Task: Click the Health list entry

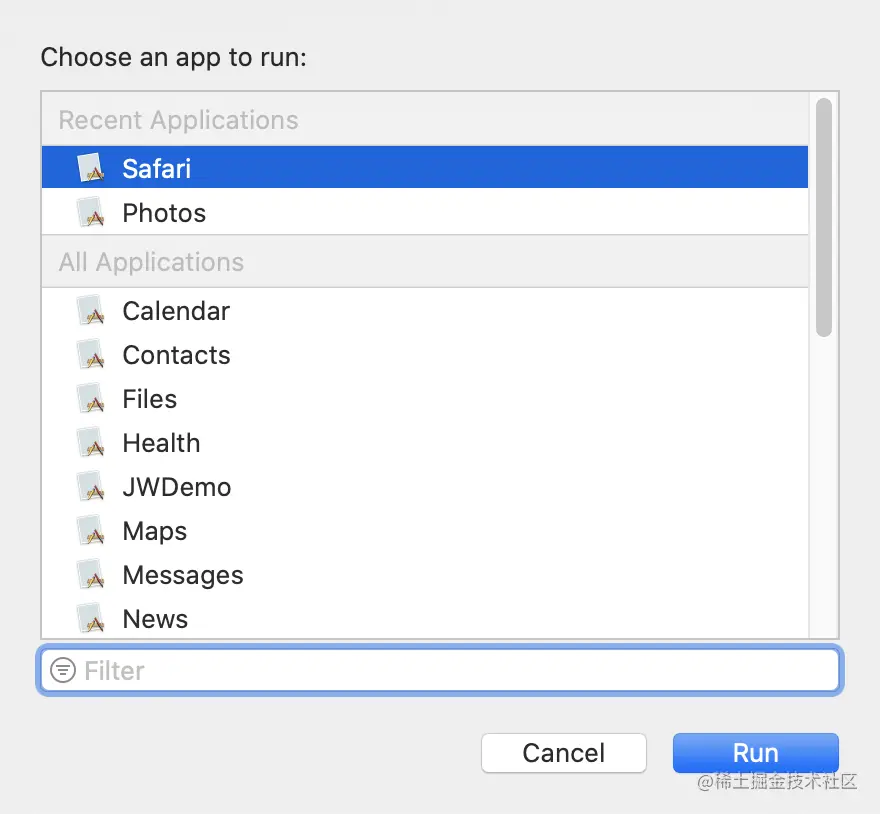Action: [161, 443]
